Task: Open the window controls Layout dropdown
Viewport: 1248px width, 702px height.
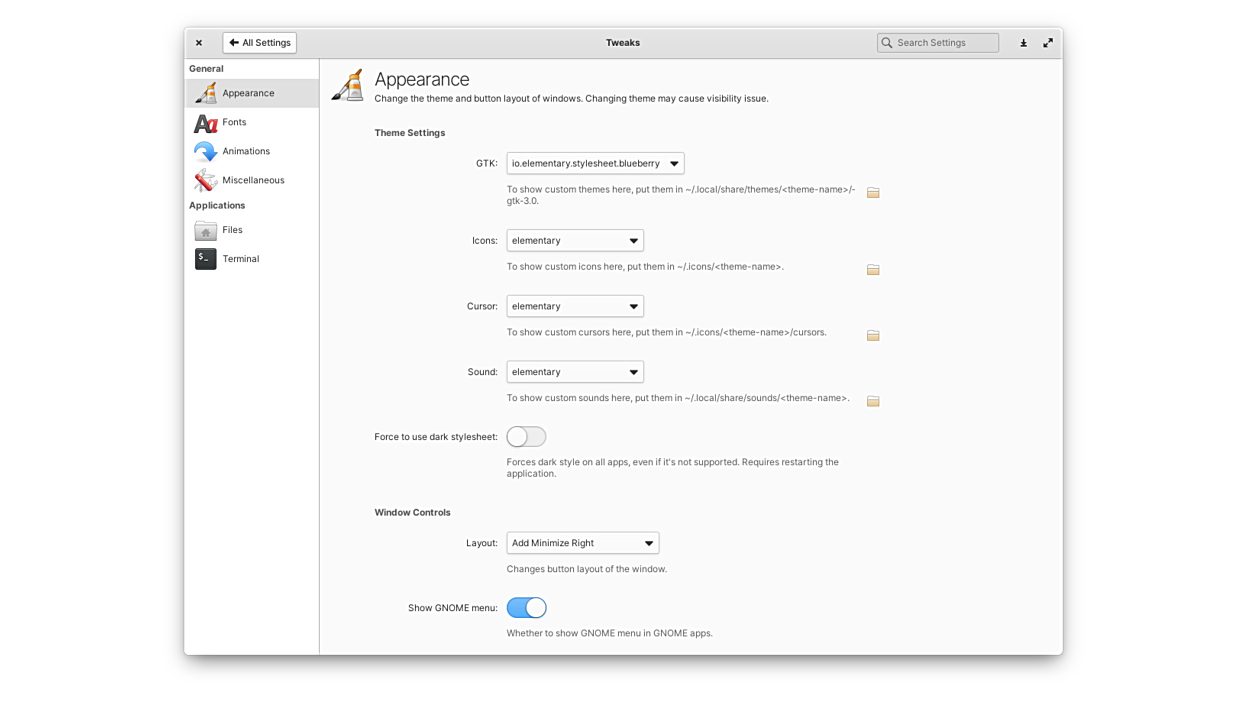Action: pos(582,543)
